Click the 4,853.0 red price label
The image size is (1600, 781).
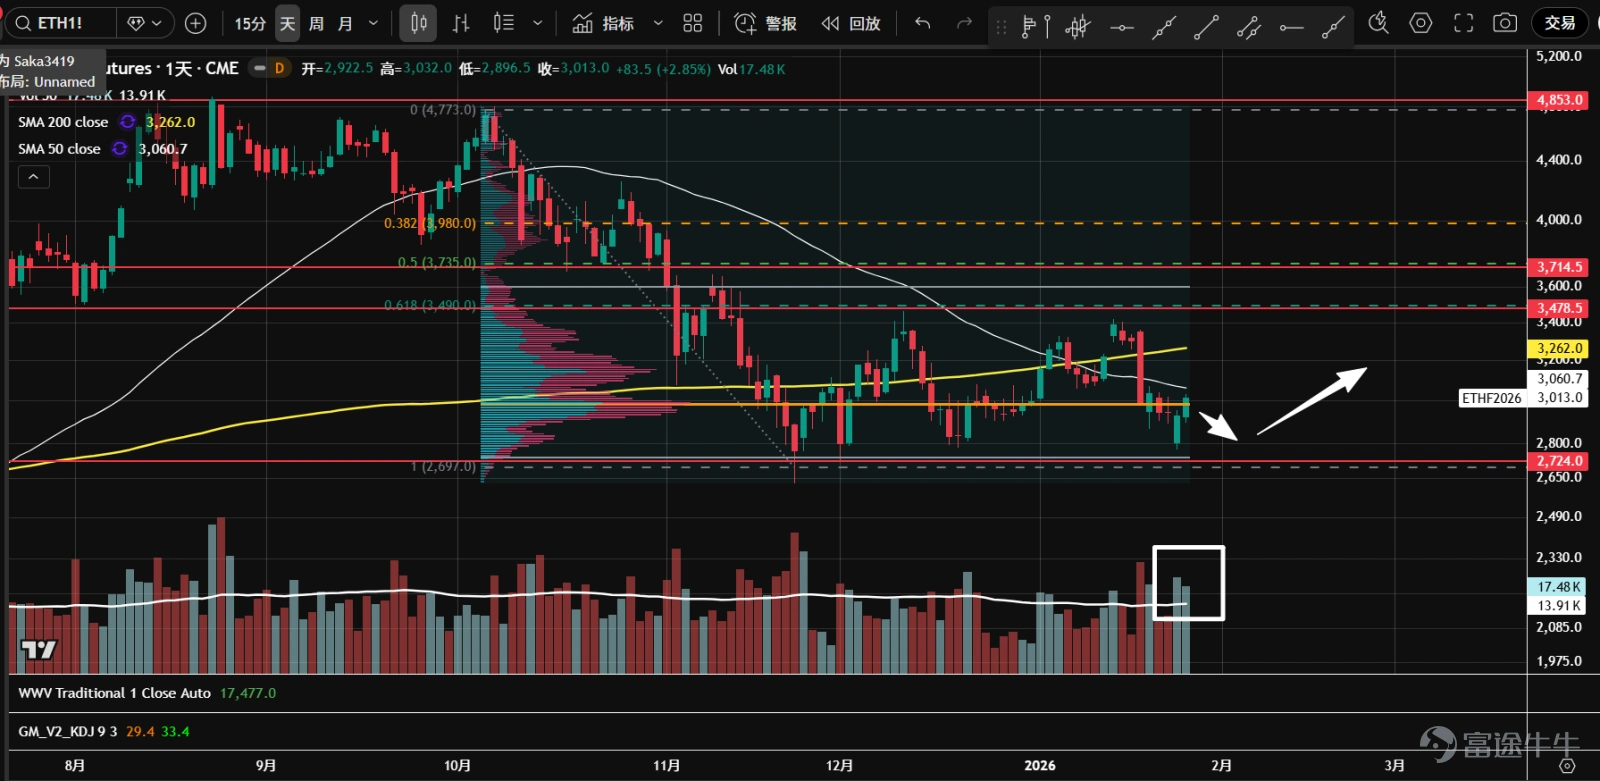(1559, 100)
